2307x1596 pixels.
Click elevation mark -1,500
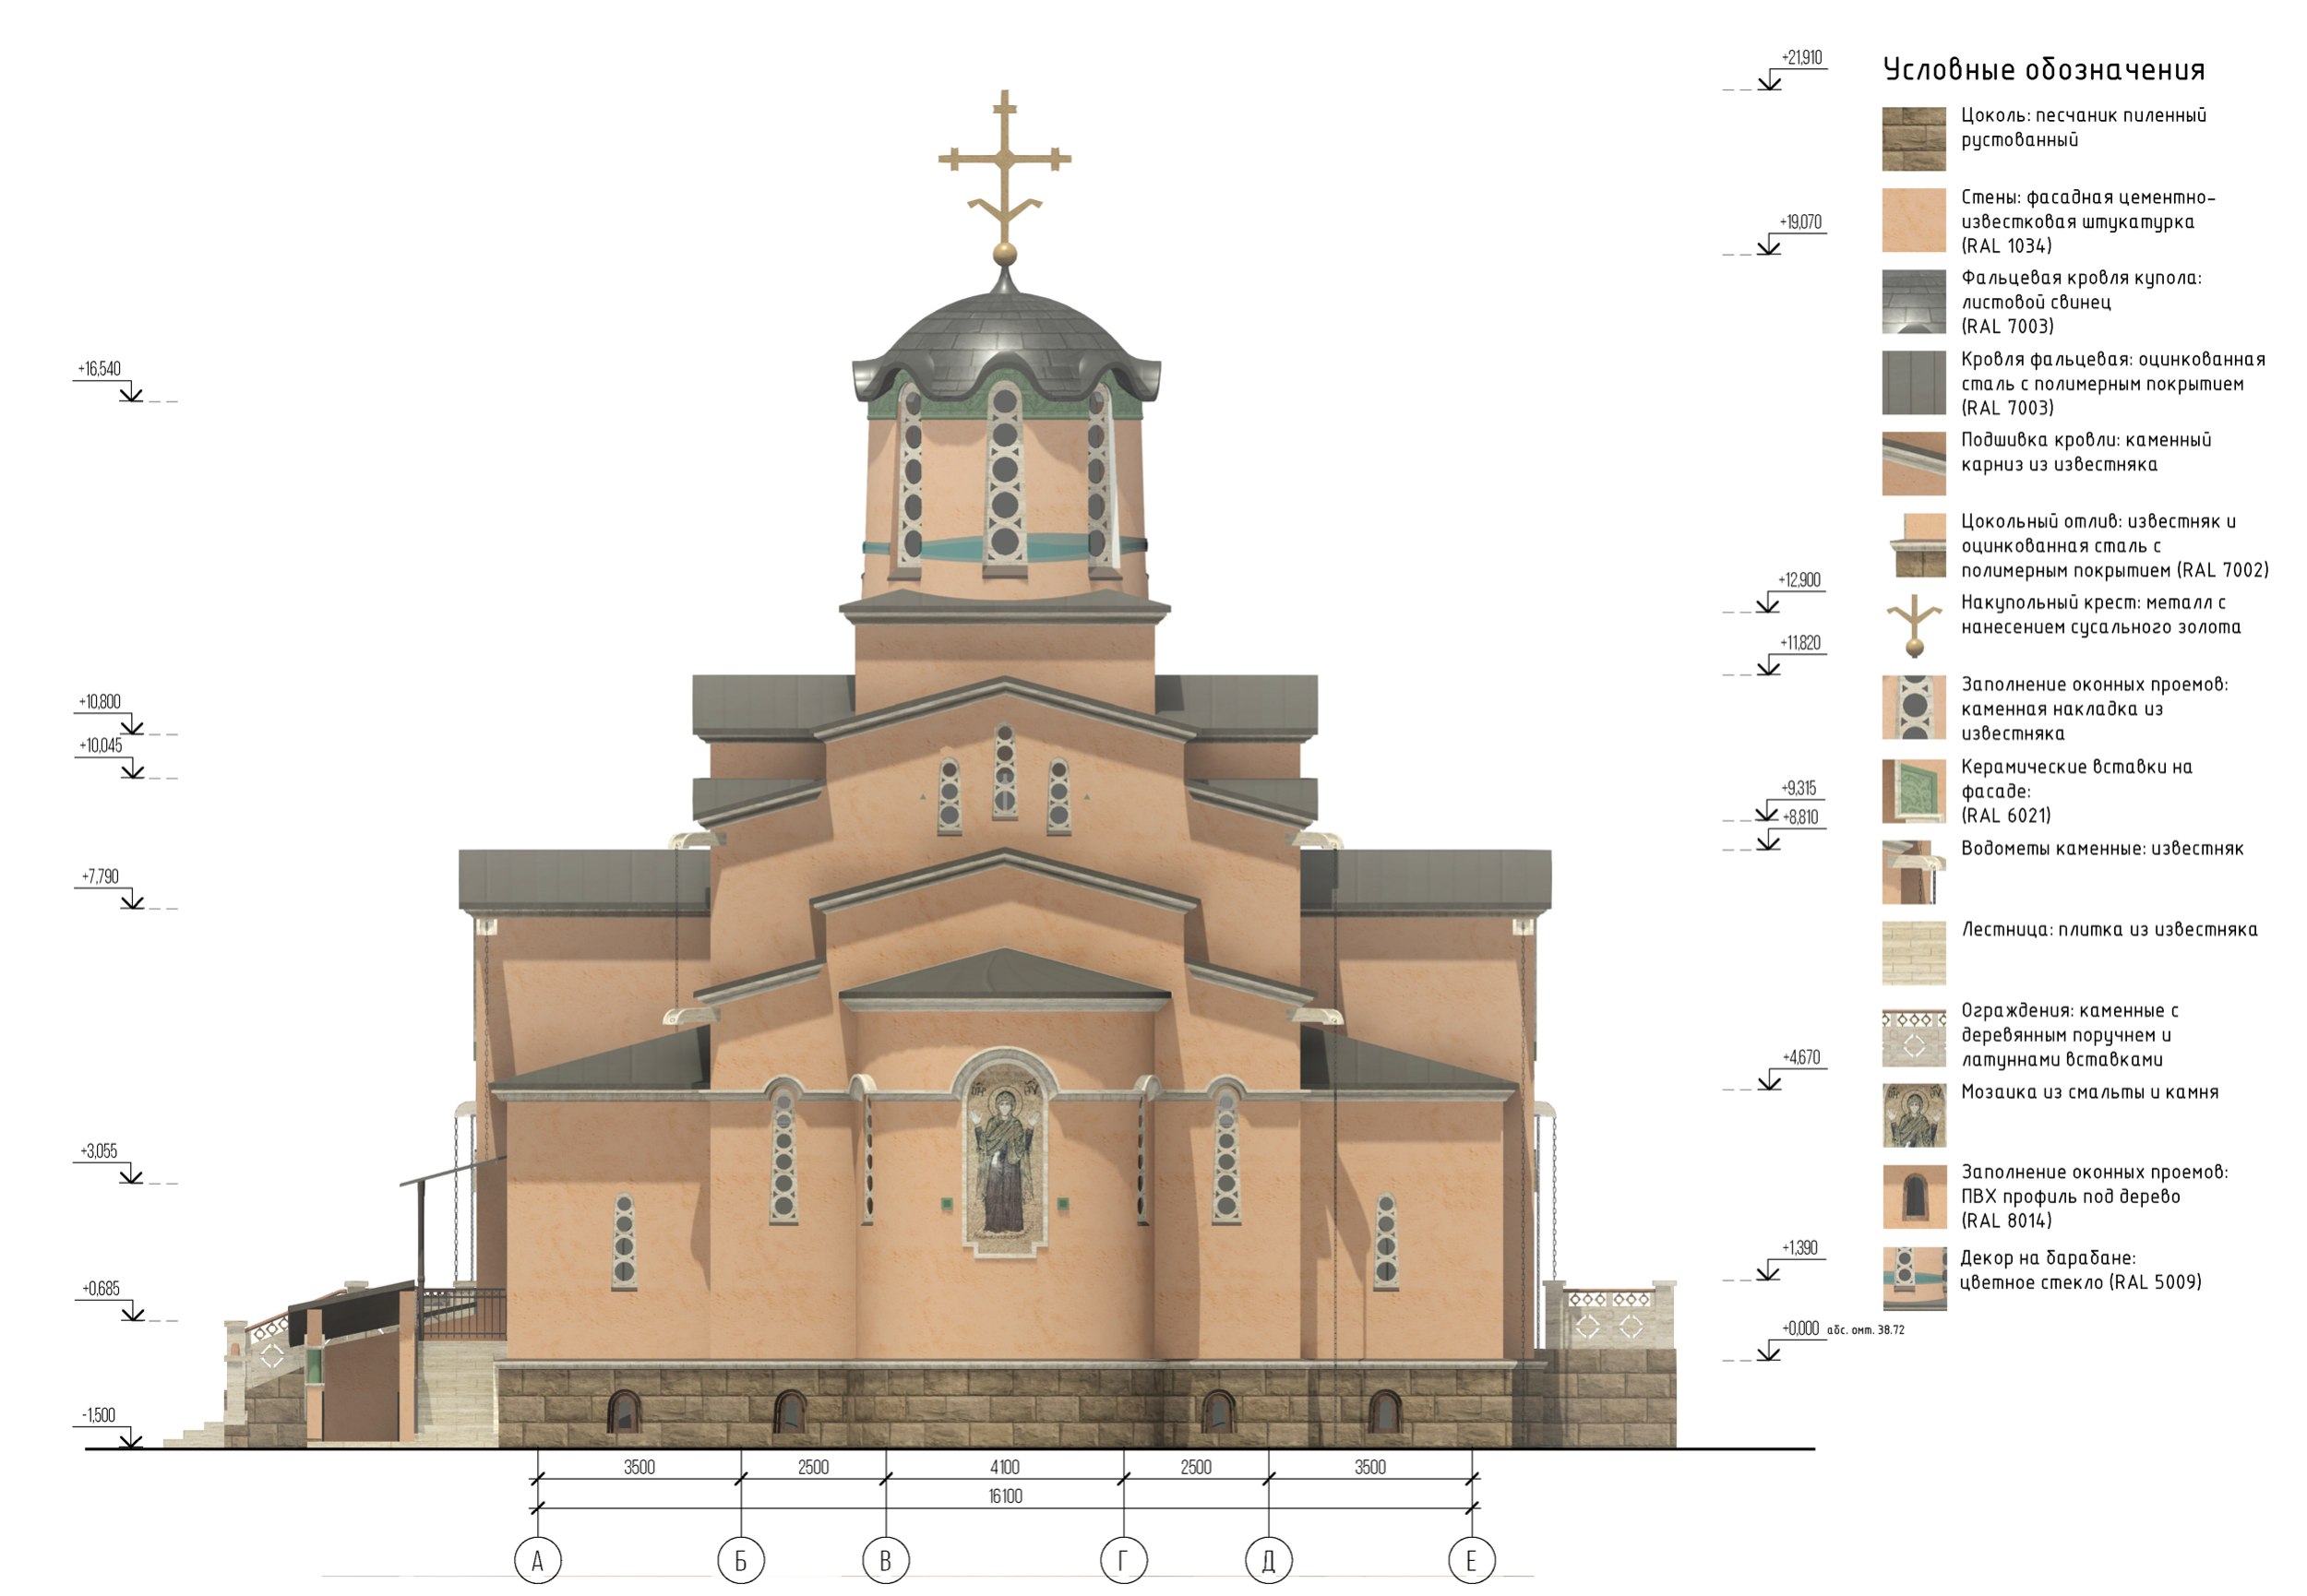(x=98, y=1416)
